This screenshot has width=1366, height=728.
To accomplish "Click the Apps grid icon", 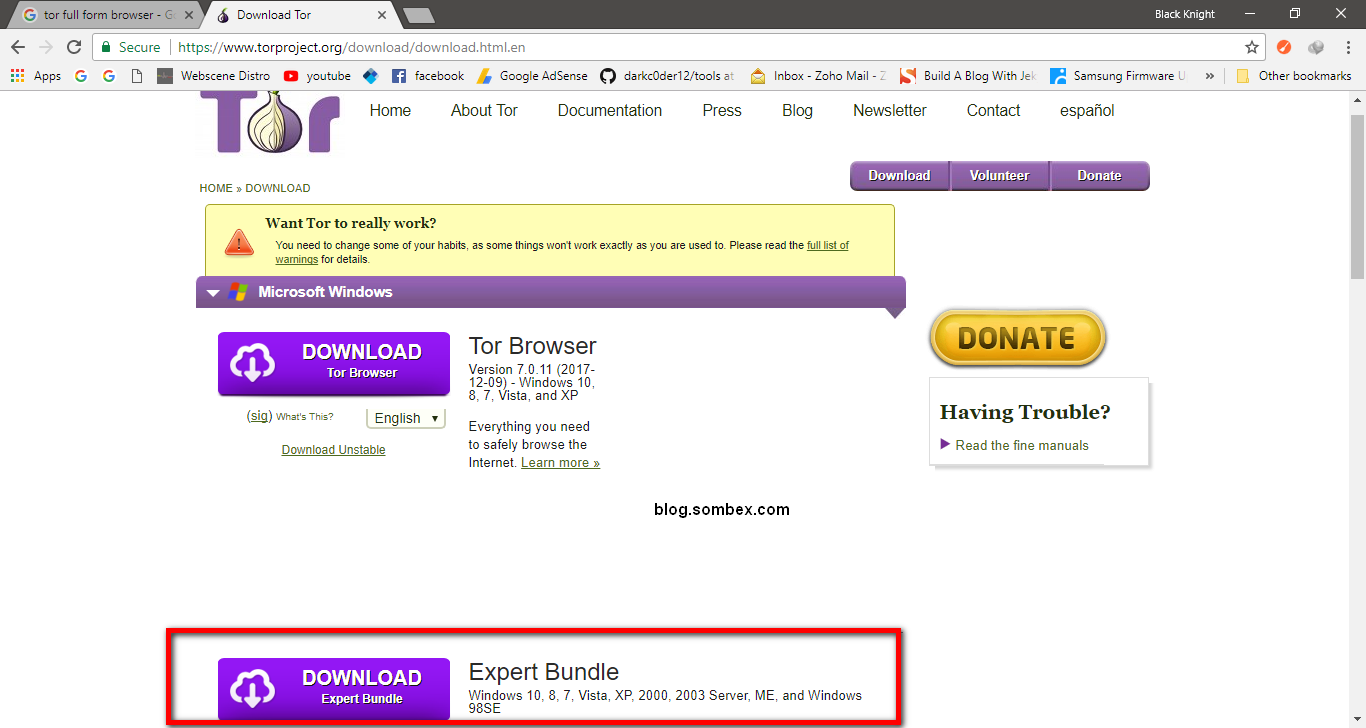I will (16, 75).
